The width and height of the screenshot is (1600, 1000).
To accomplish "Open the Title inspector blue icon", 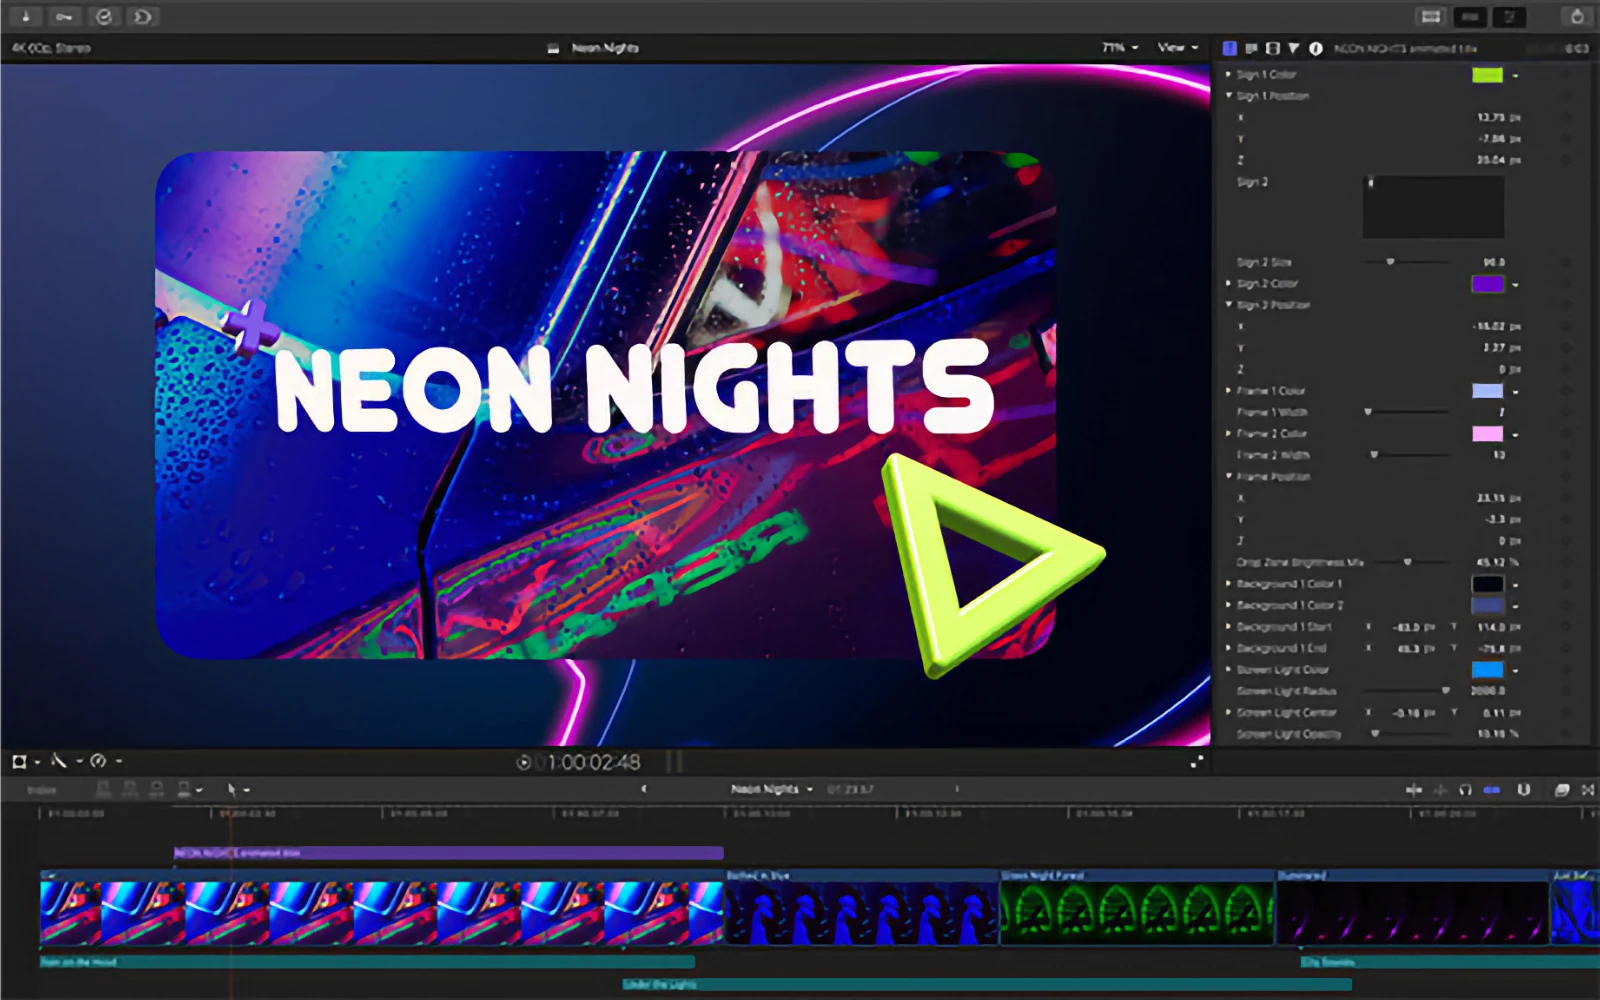I will pos(1230,48).
